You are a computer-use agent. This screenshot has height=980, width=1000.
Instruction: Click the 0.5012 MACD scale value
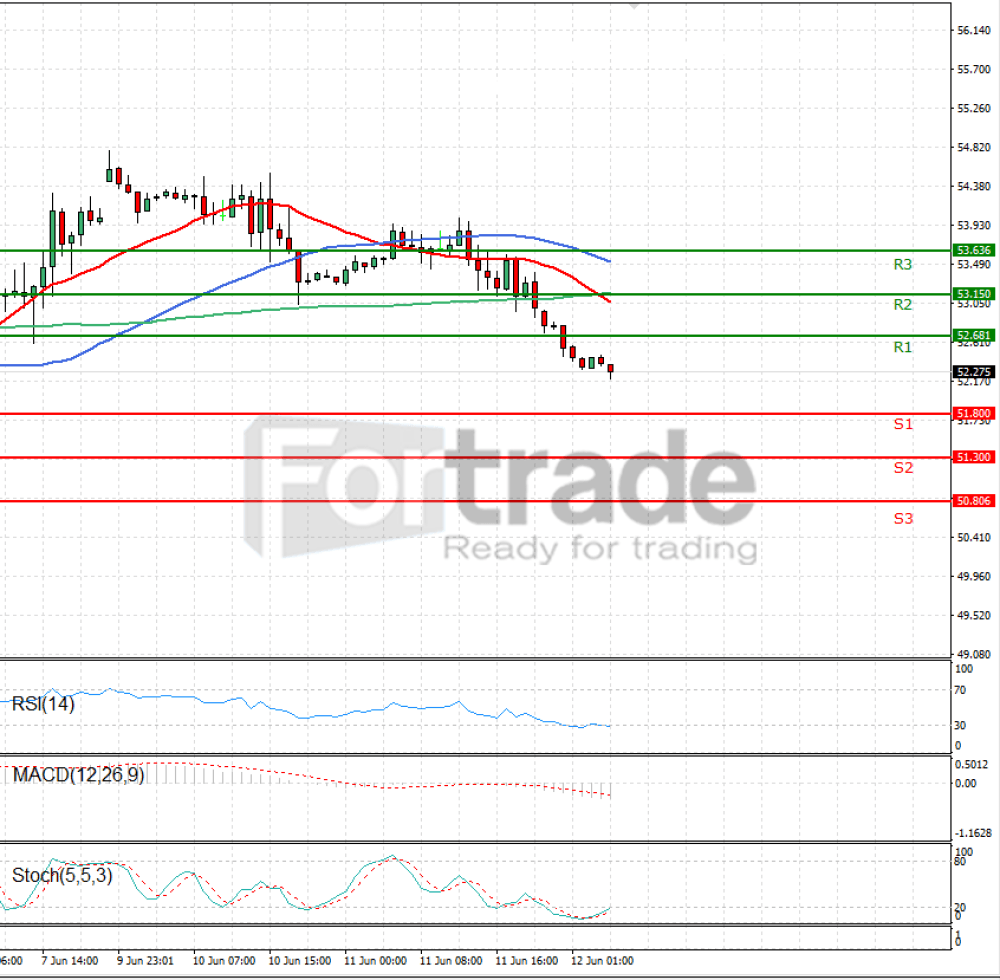click(x=973, y=764)
